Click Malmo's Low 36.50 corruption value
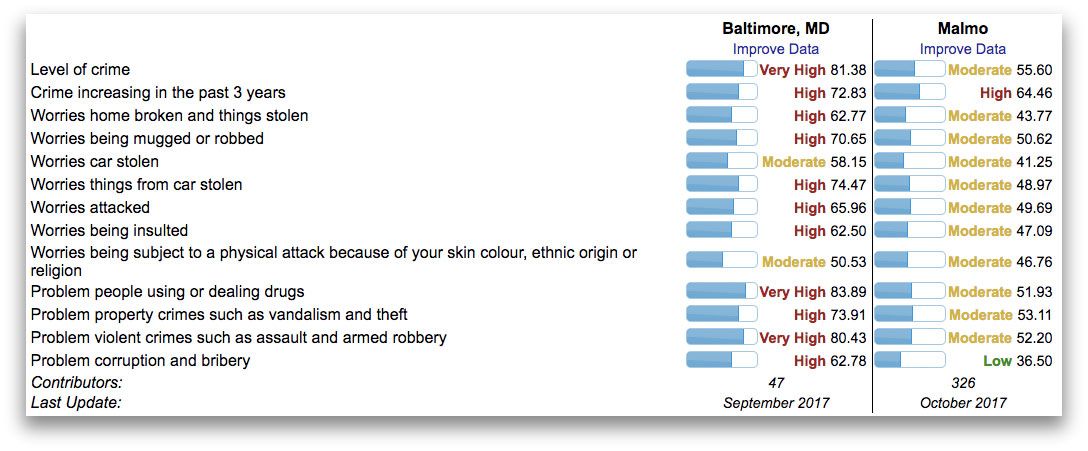The width and height of the screenshot is (1088, 451). tap(1017, 361)
